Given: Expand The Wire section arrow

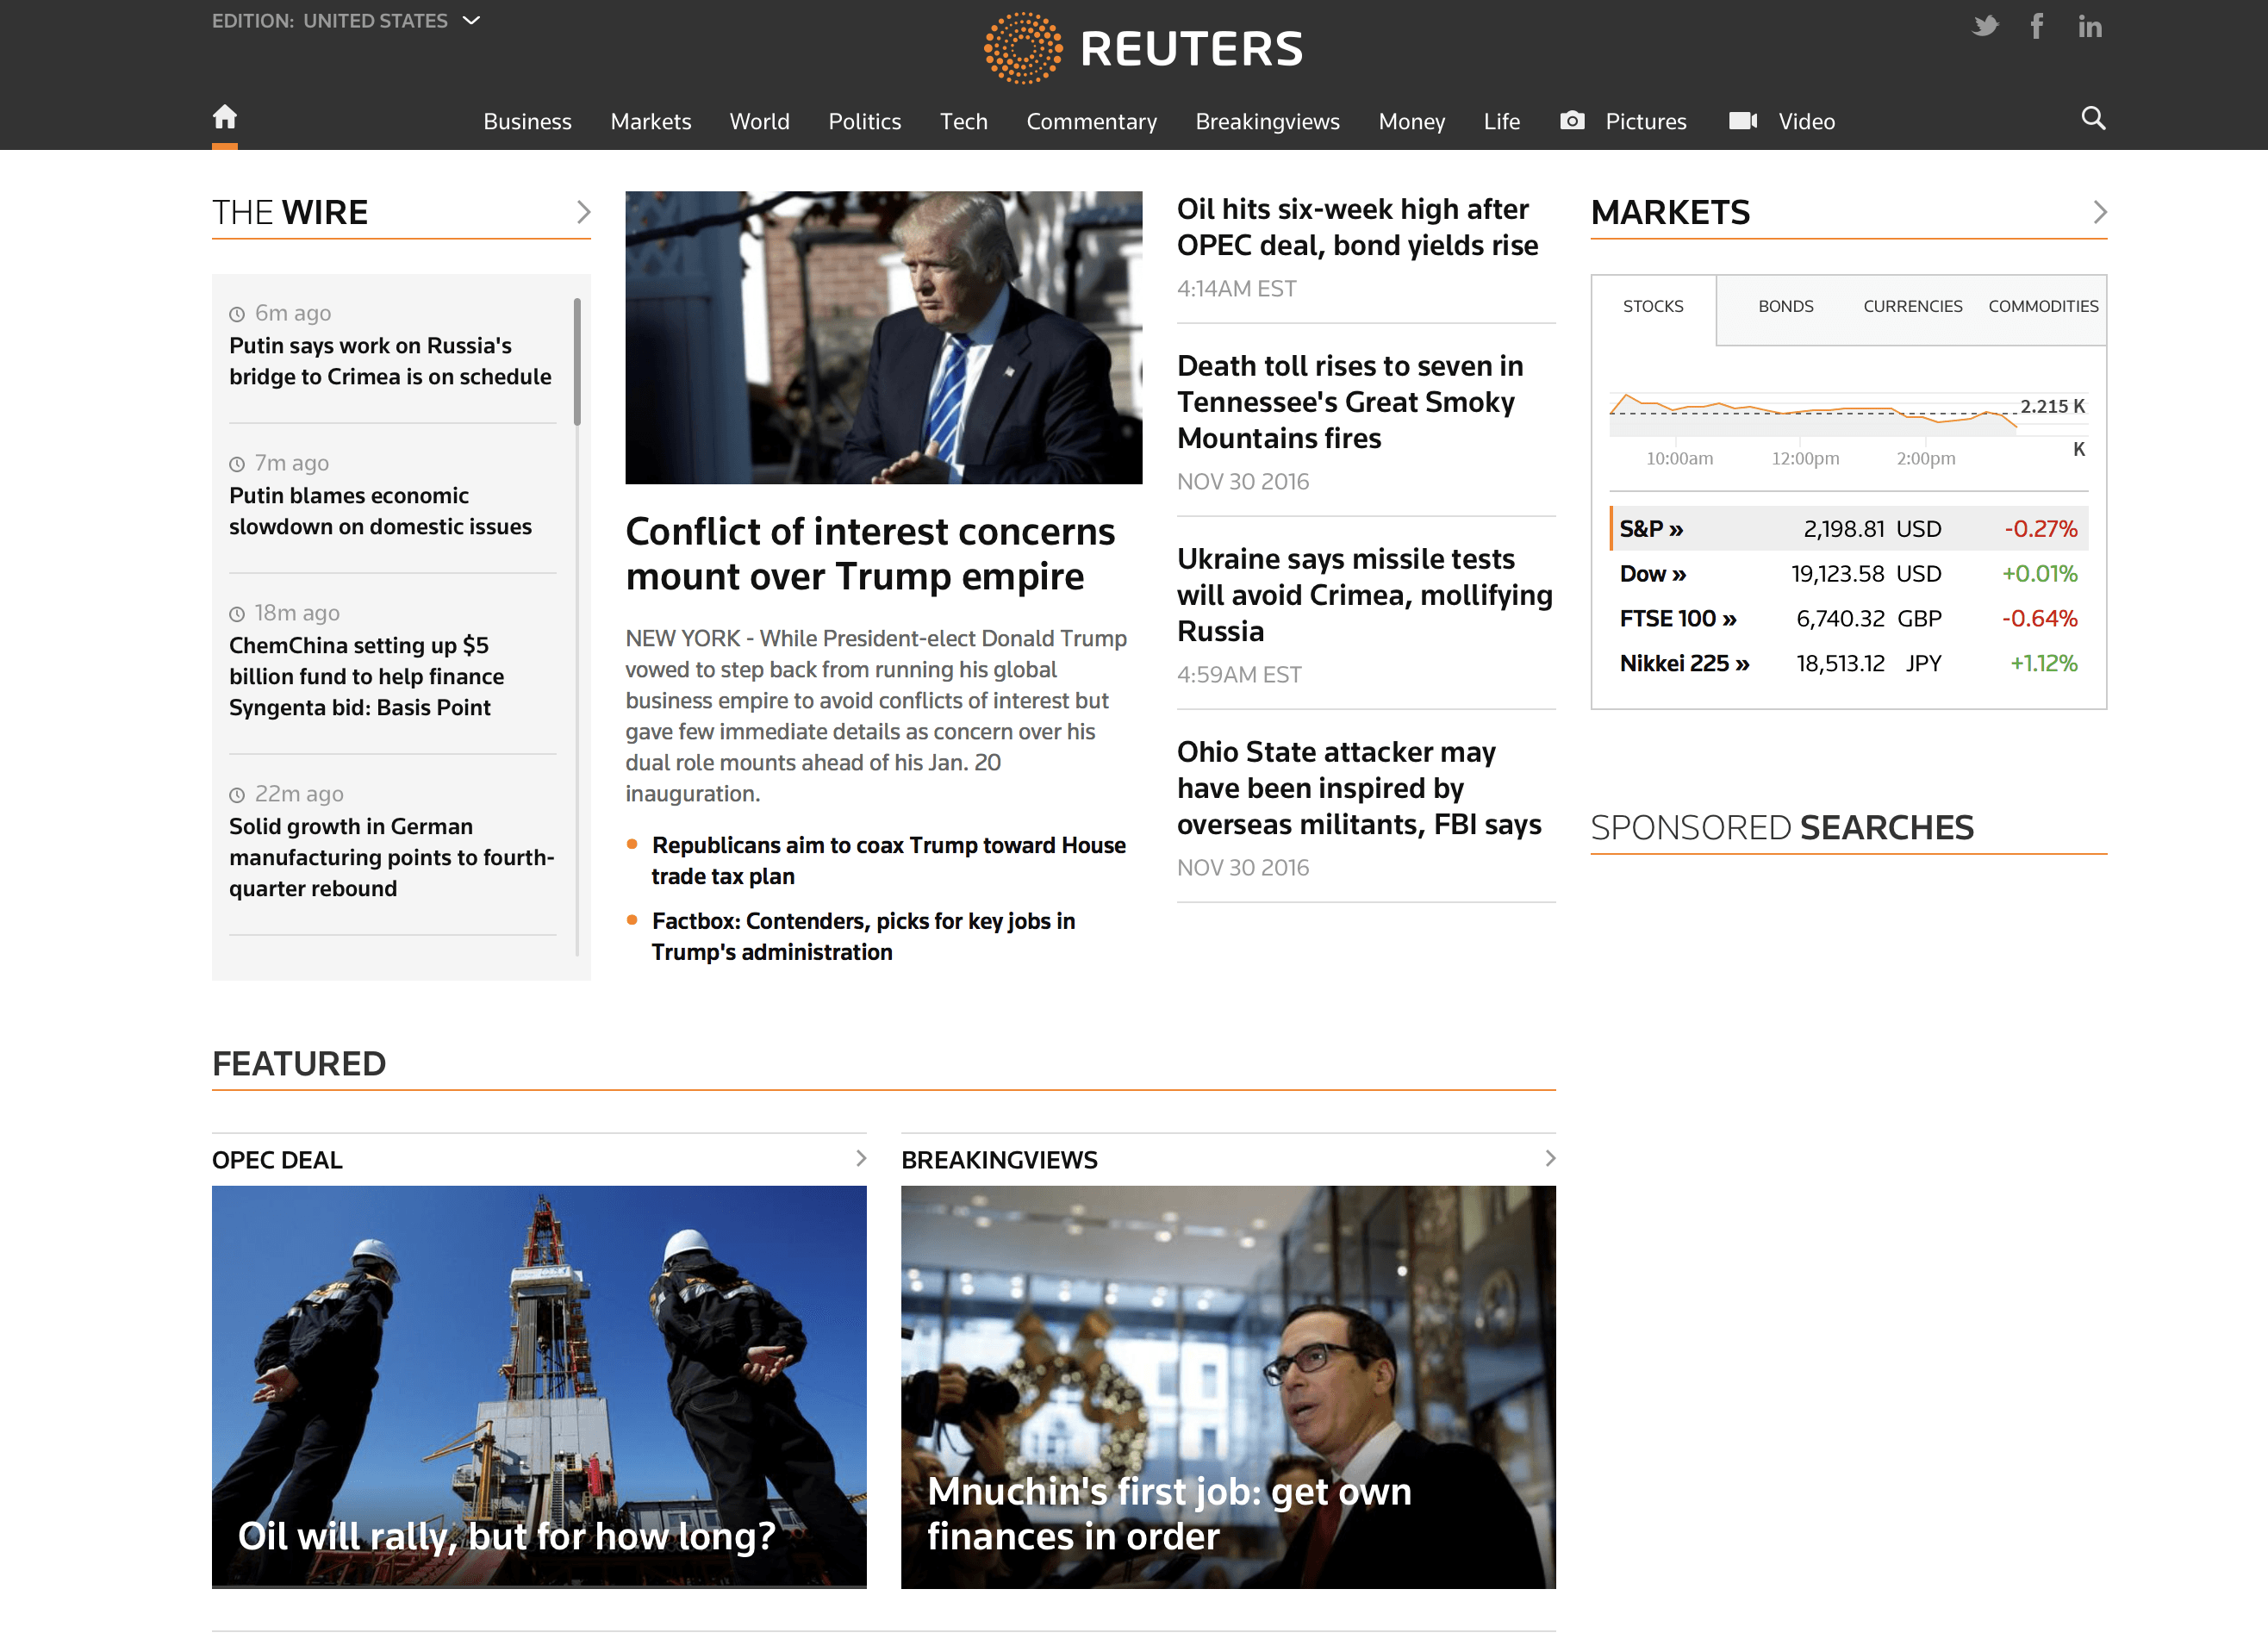Looking at the screenshot, I should 583,212.
